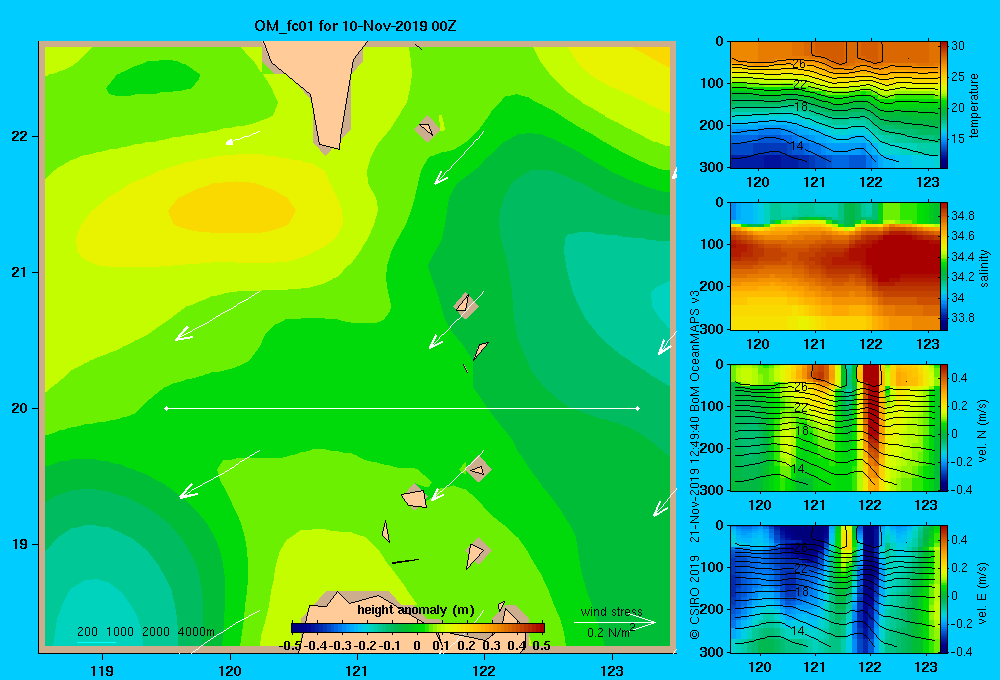Click longitude label 121 under main map
The image size is (1000, 680).
pos(357,671)
